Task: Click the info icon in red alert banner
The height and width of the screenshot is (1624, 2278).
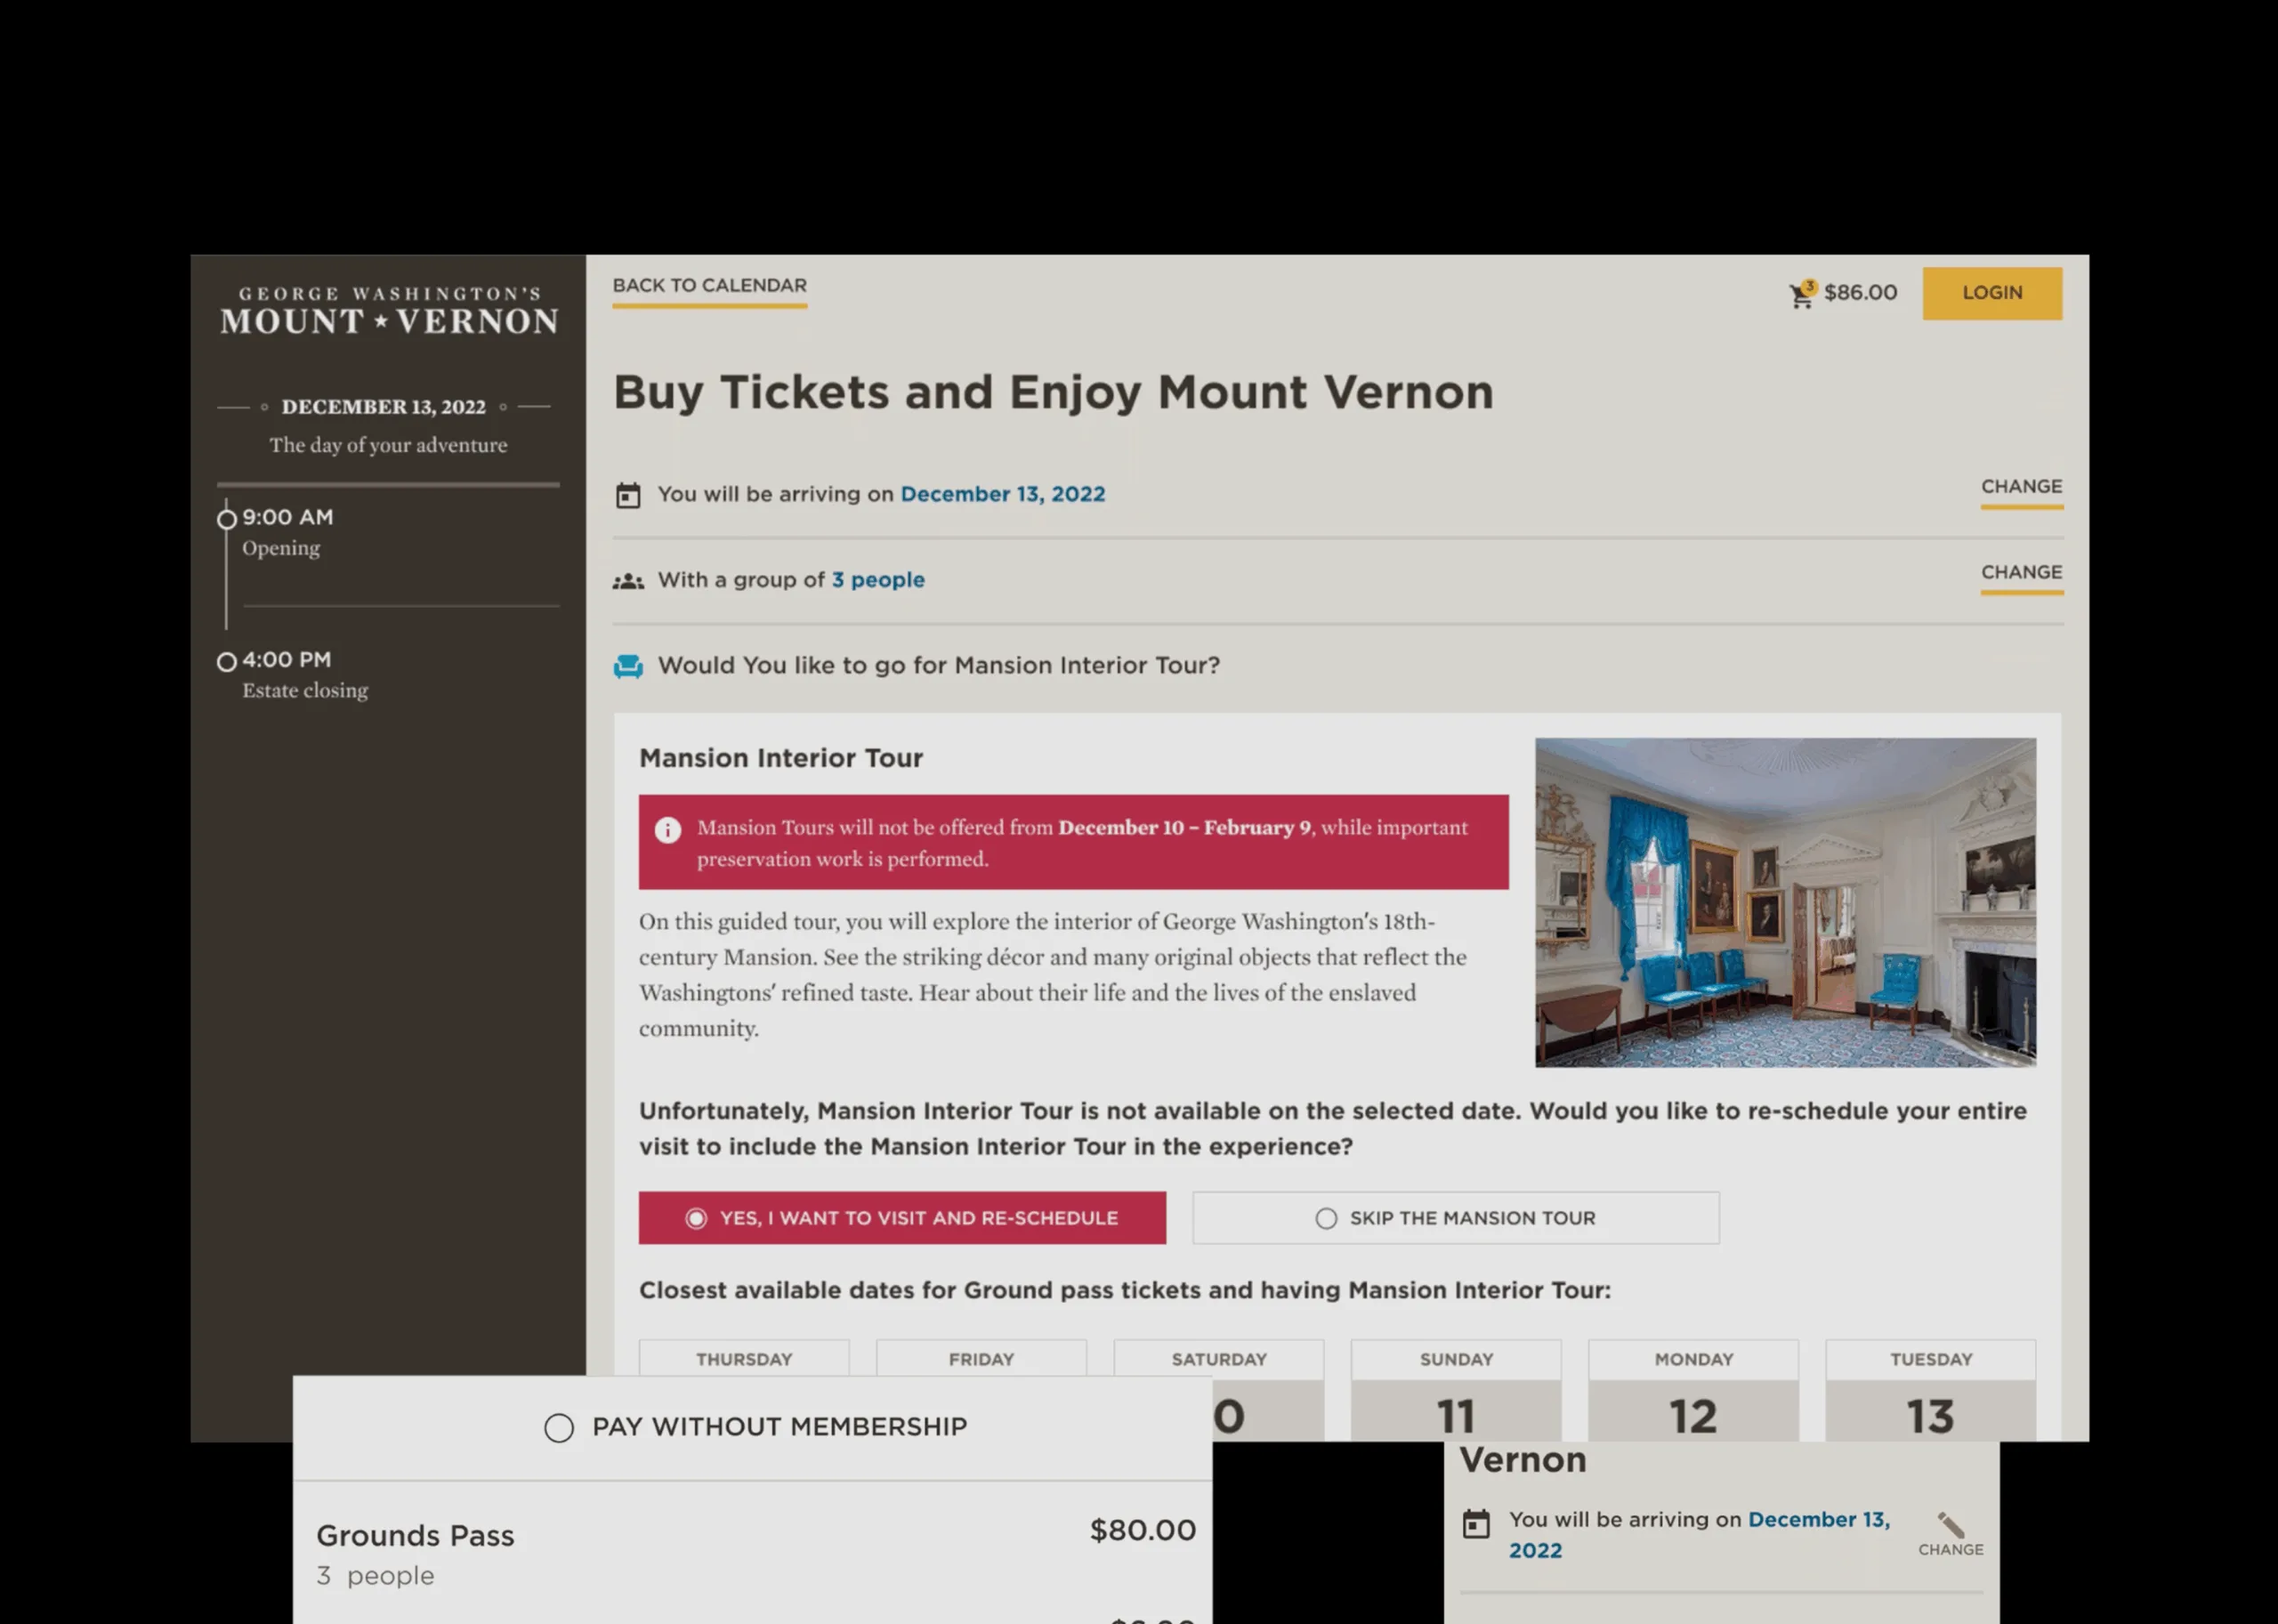Action: click(x=668, y=830)
